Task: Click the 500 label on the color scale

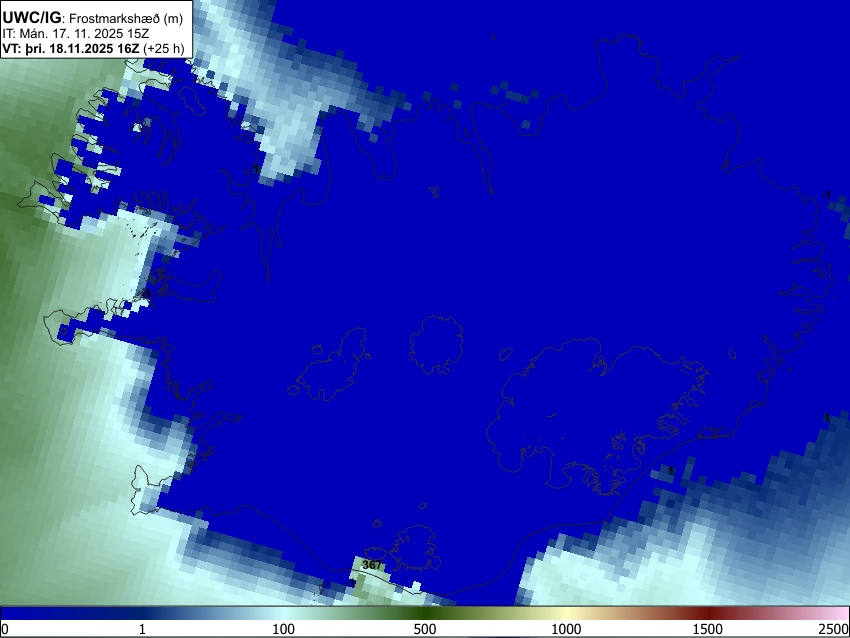Action: [x=424, y=629]
